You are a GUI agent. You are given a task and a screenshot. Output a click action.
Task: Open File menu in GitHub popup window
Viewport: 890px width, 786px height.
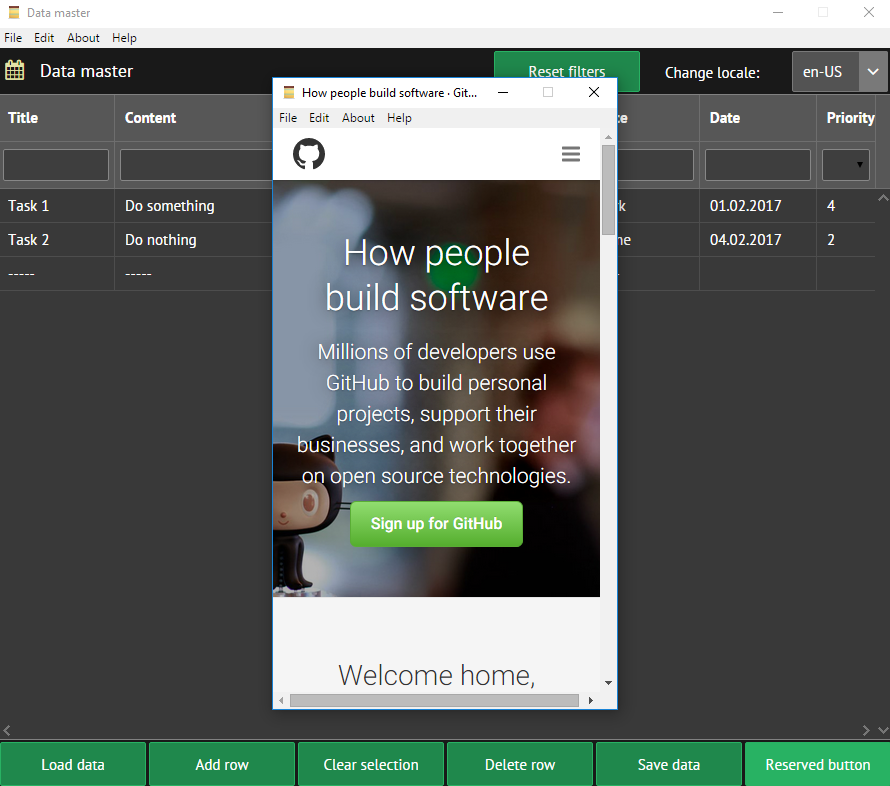288,118
